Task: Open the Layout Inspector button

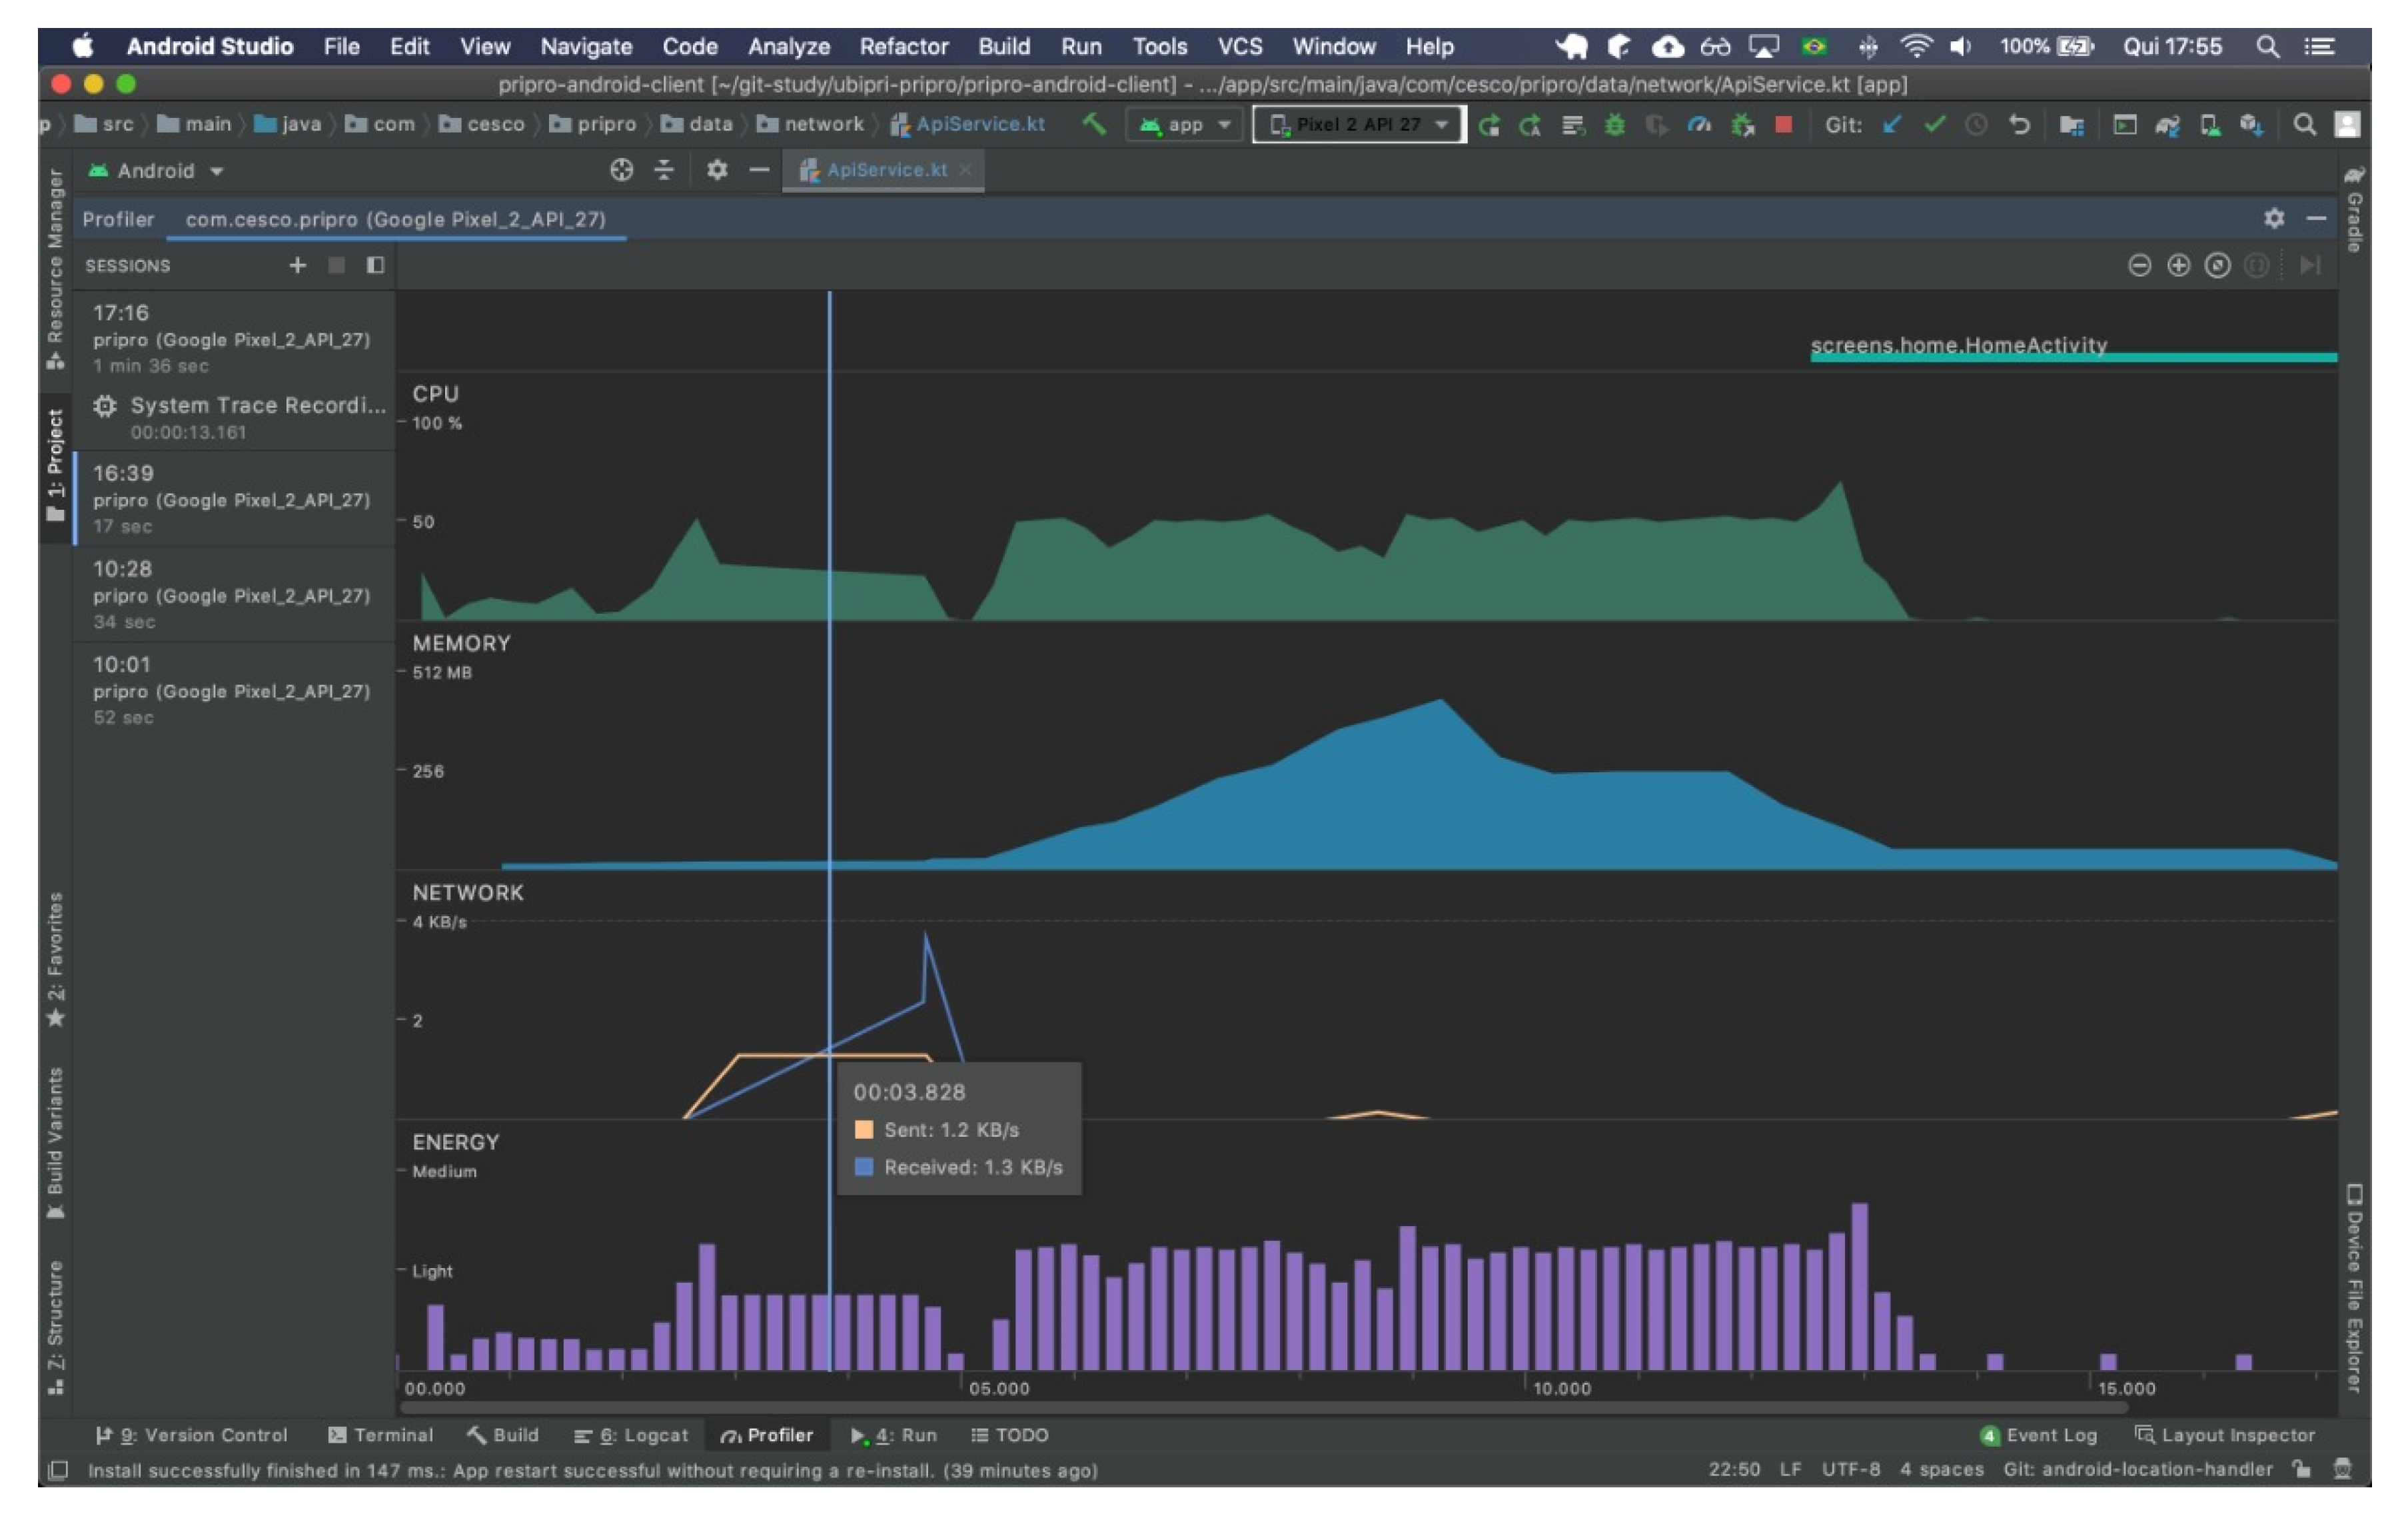Action: click(x=2225, y=1435)
